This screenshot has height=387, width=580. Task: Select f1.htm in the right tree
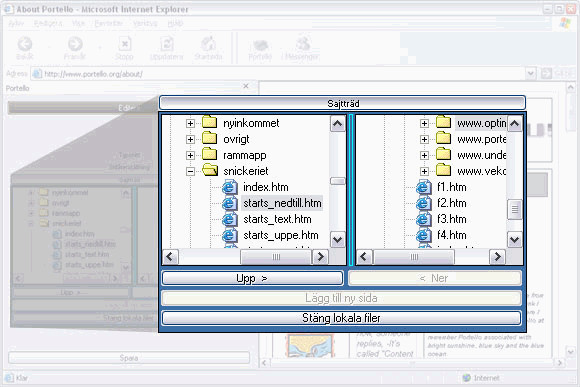click(452, 187)
